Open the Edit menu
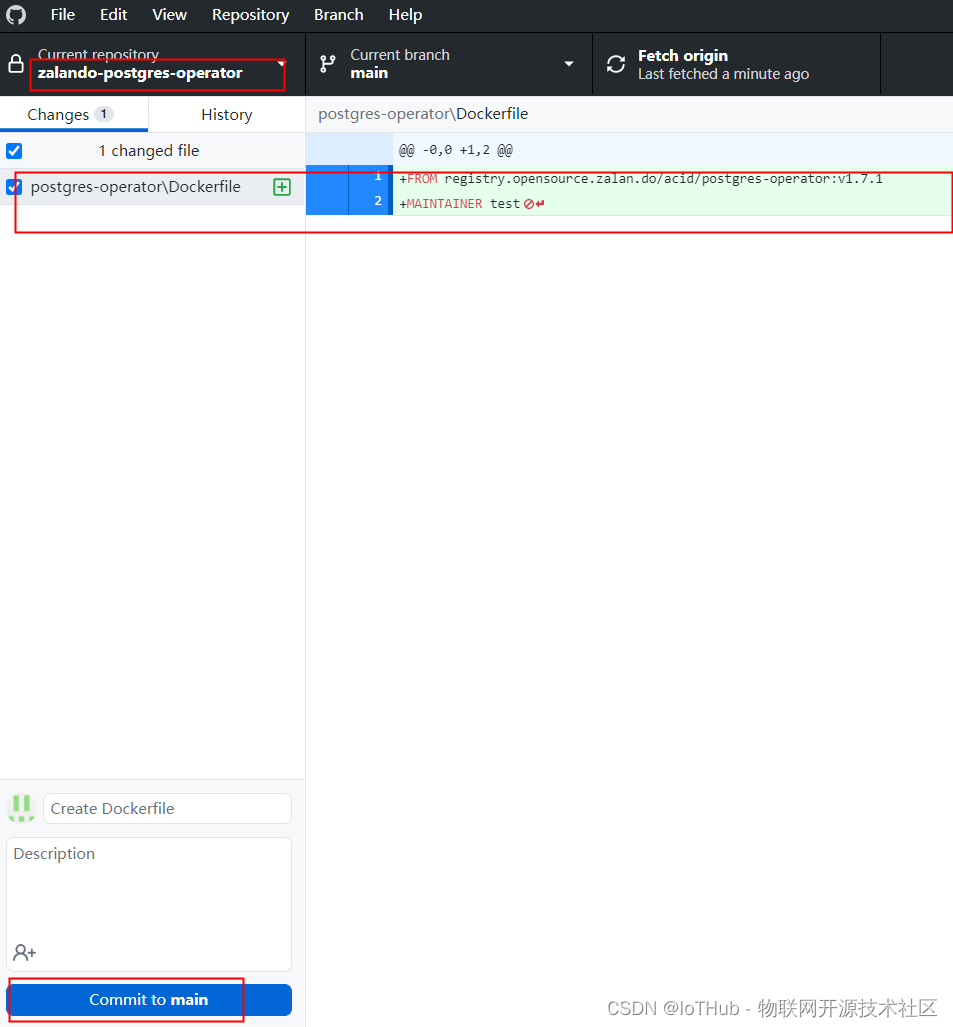The height and width of the screenshot is (1027, 953). point(113,14)
